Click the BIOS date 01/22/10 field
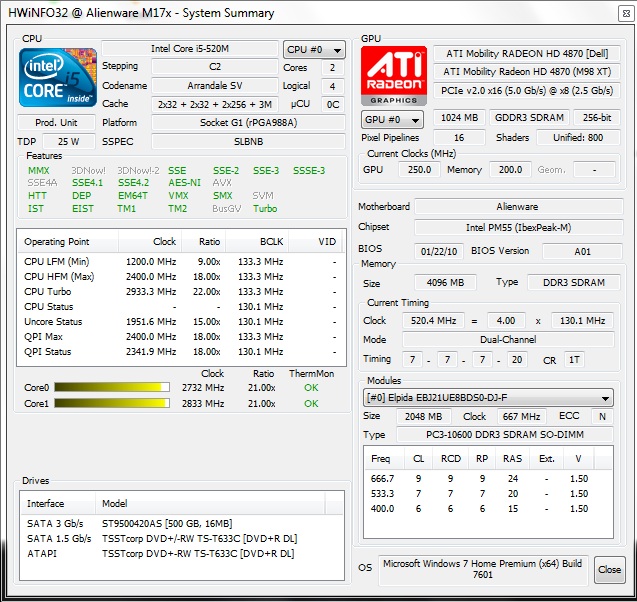 point(439,251)
